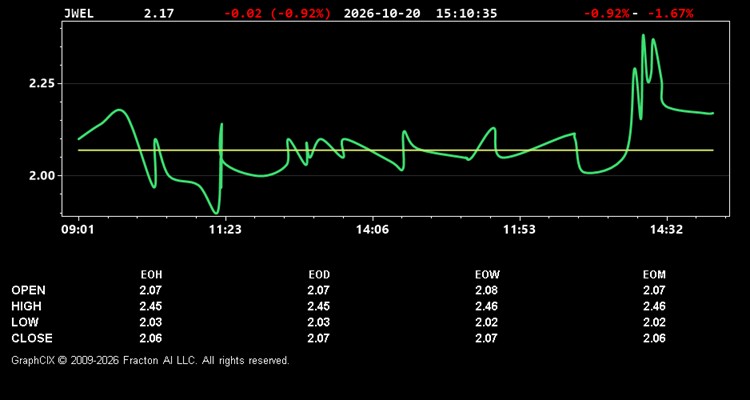Click the OPEN row label
The width and height of the screenshot is (750, 400).
pyautogui.click(x=29, y=290)
